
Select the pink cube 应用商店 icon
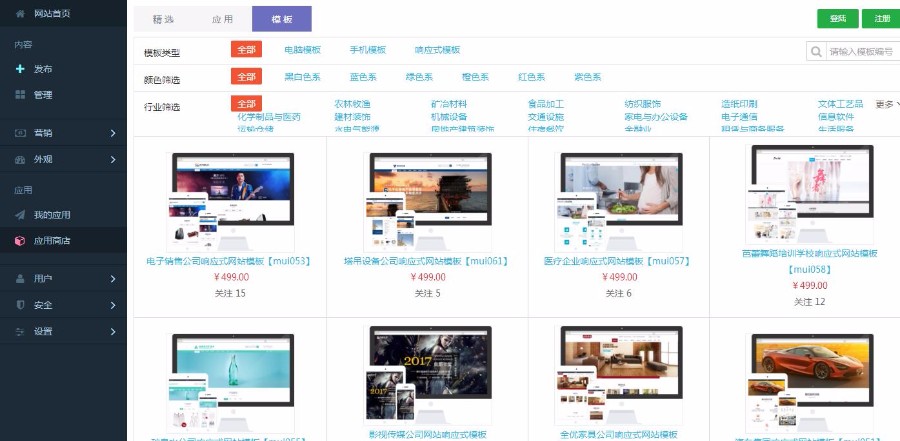(20, 241)
